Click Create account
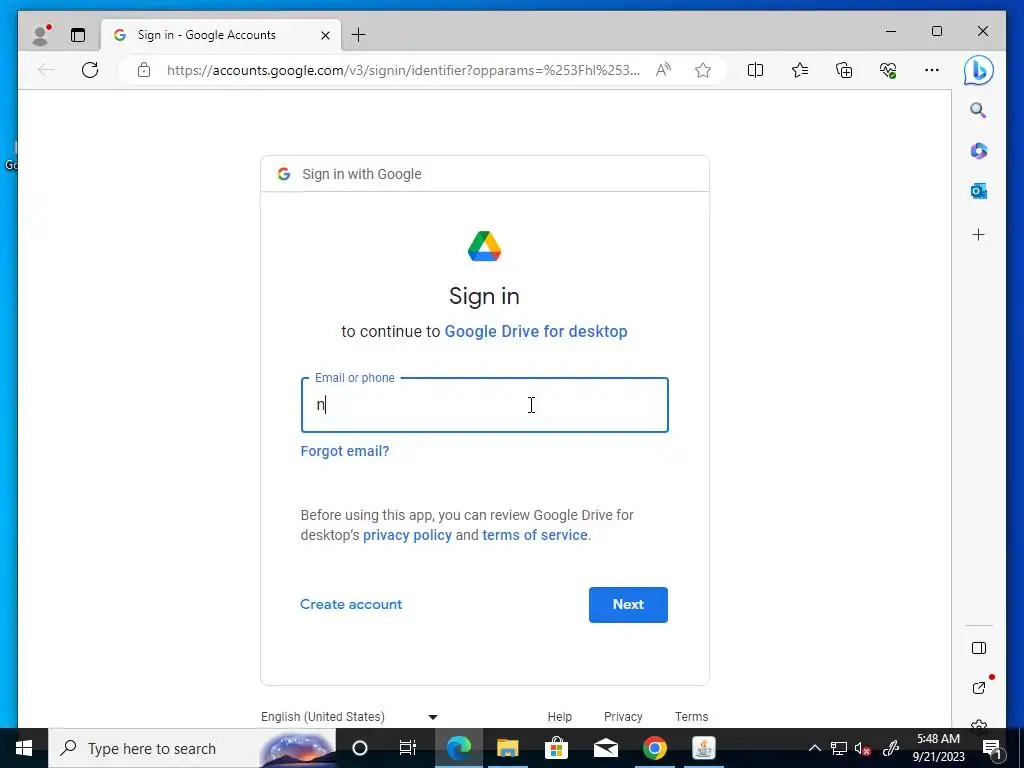Image resolution: width=1024 pixels, height=768 pixels. pos(351,604)
